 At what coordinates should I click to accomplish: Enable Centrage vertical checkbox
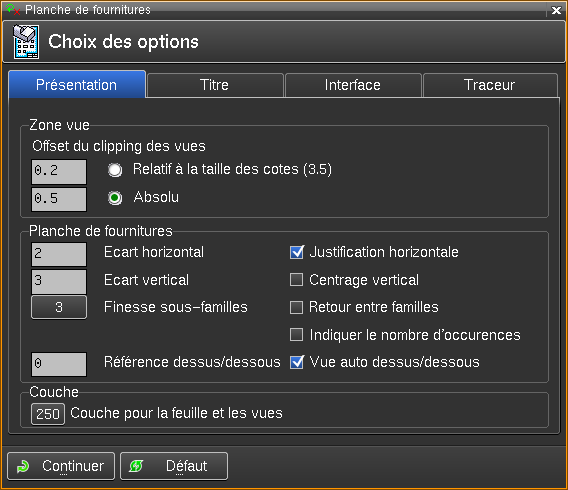tap(296, 280)
